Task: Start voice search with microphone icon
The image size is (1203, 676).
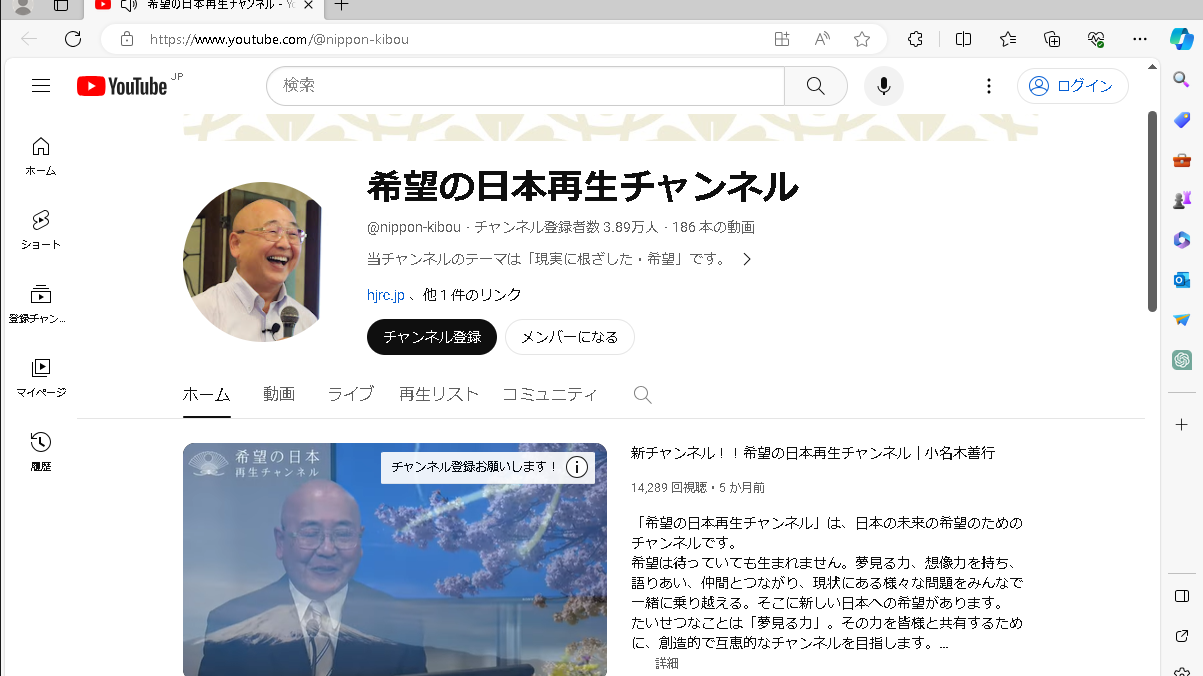Action: 883,86
